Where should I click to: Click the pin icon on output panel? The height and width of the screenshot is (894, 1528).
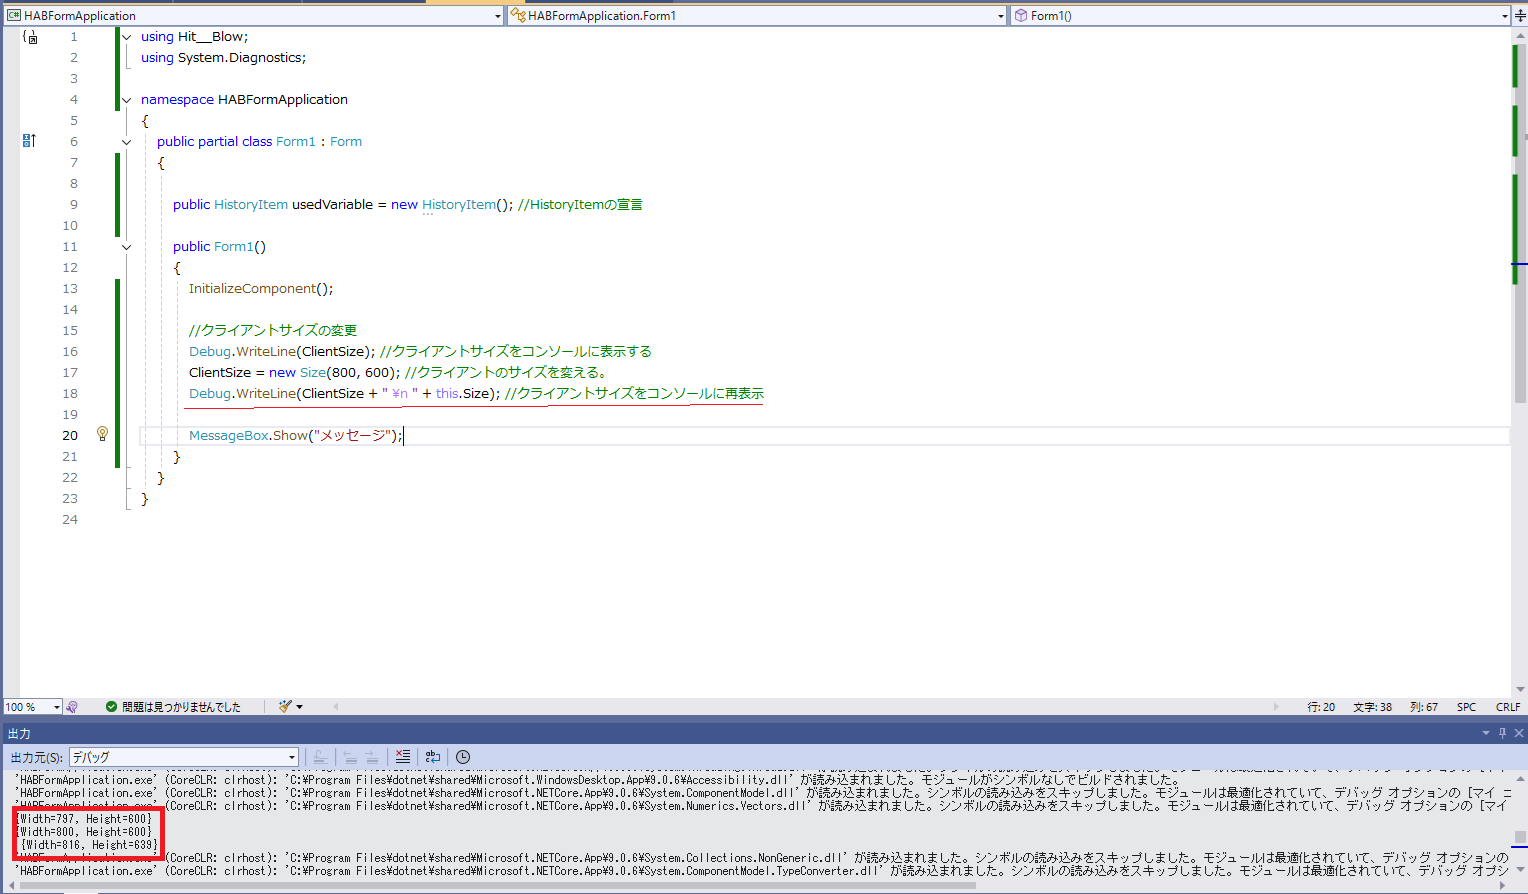point(1502,733)
